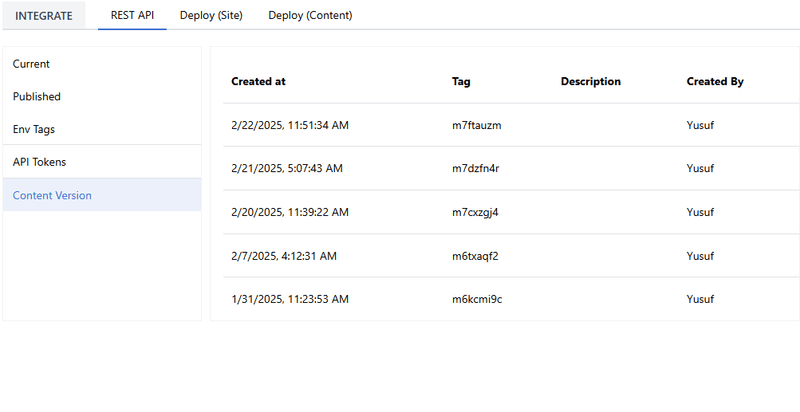Viewport: 800px width, 412px height.
Task: Click the Tag column header
Action: pyautogui.click(x=461, y=82)
